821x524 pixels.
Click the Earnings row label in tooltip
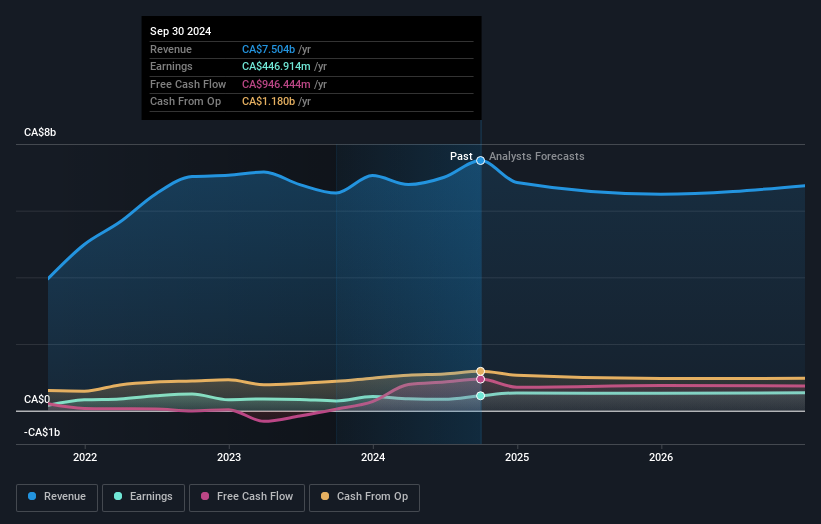(171, 66)
